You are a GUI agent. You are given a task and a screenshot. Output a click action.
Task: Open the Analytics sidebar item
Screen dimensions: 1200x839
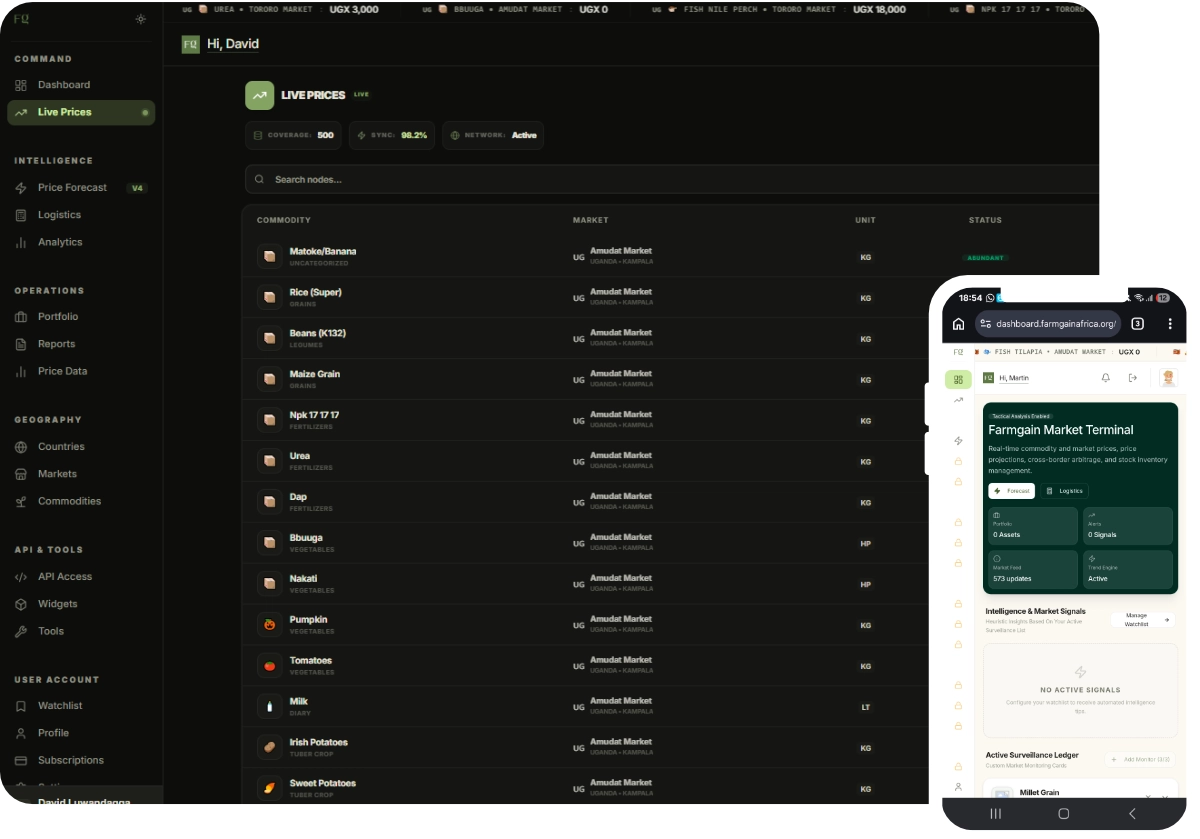(x=60, y=242)
